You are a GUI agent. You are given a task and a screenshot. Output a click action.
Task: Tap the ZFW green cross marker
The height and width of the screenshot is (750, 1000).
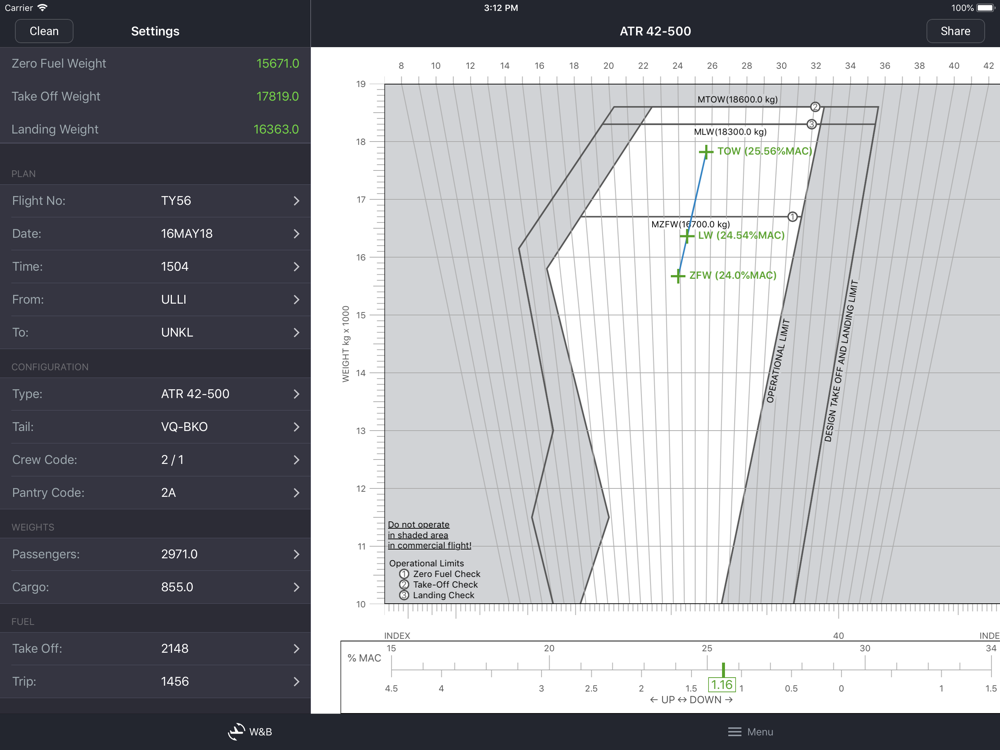coord(678,276)
